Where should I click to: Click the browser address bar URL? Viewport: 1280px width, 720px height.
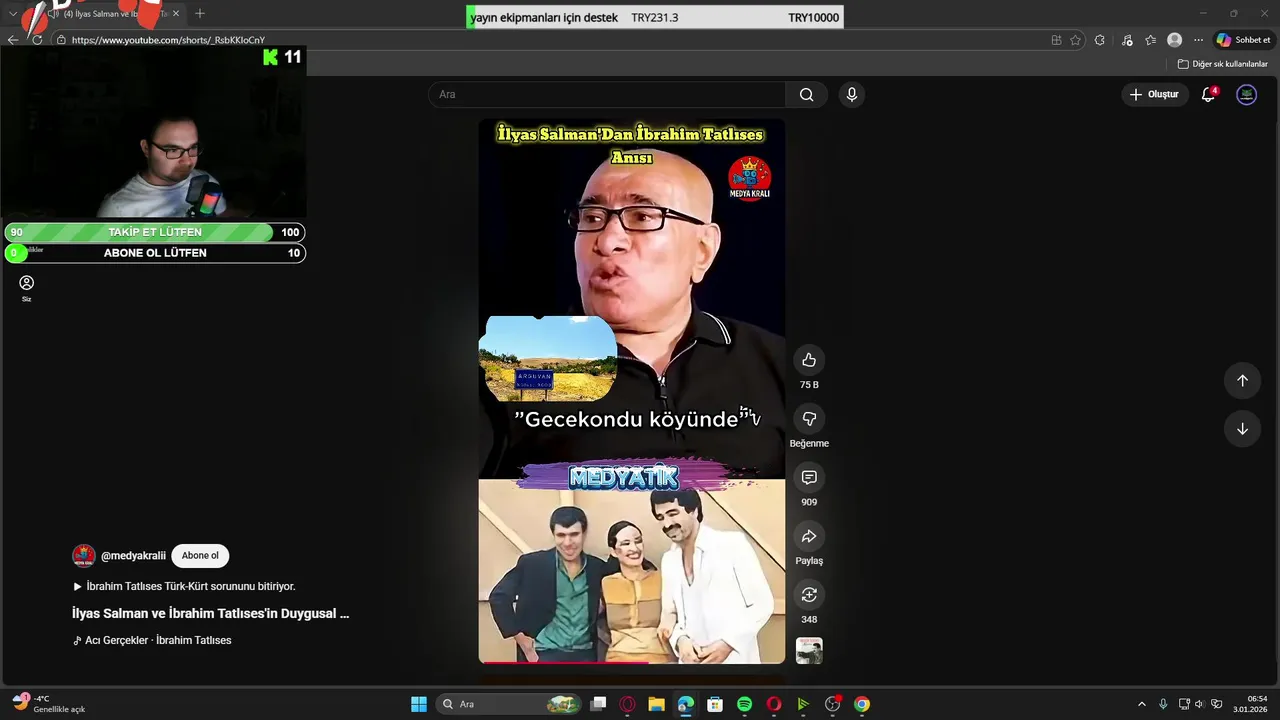click(168, 40)
